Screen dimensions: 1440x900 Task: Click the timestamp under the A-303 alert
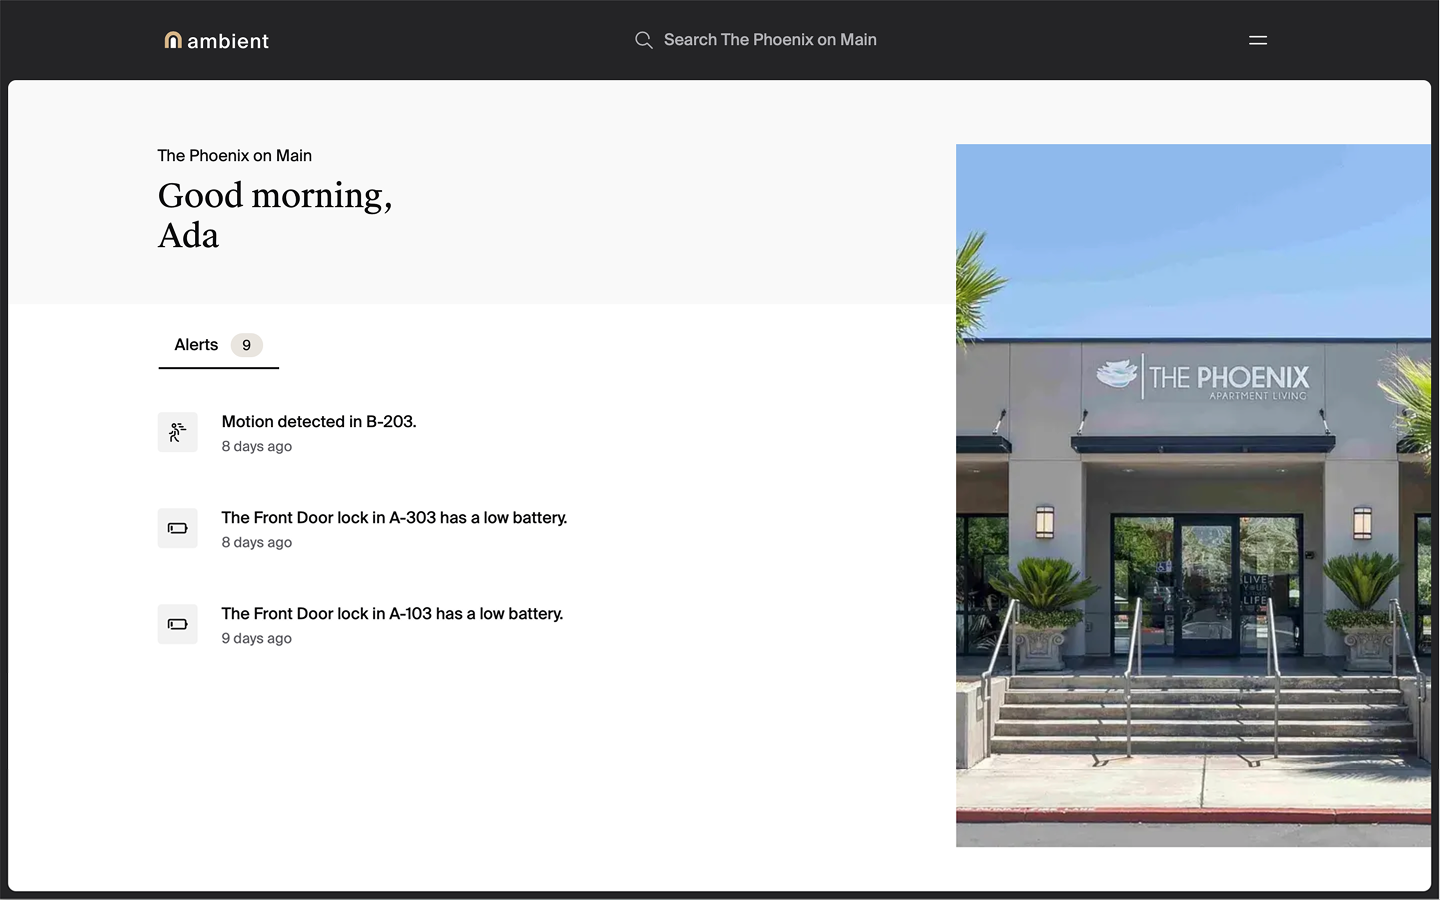[x=256, y=543]
